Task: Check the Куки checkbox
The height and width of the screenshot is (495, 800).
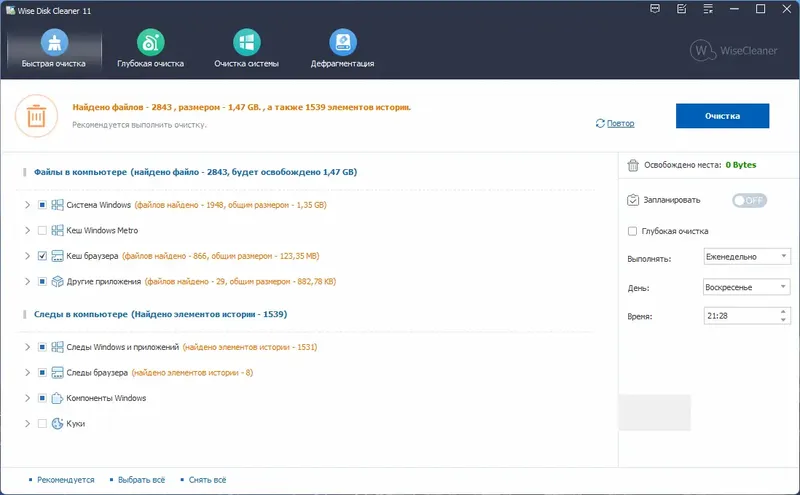Action: 42,424
